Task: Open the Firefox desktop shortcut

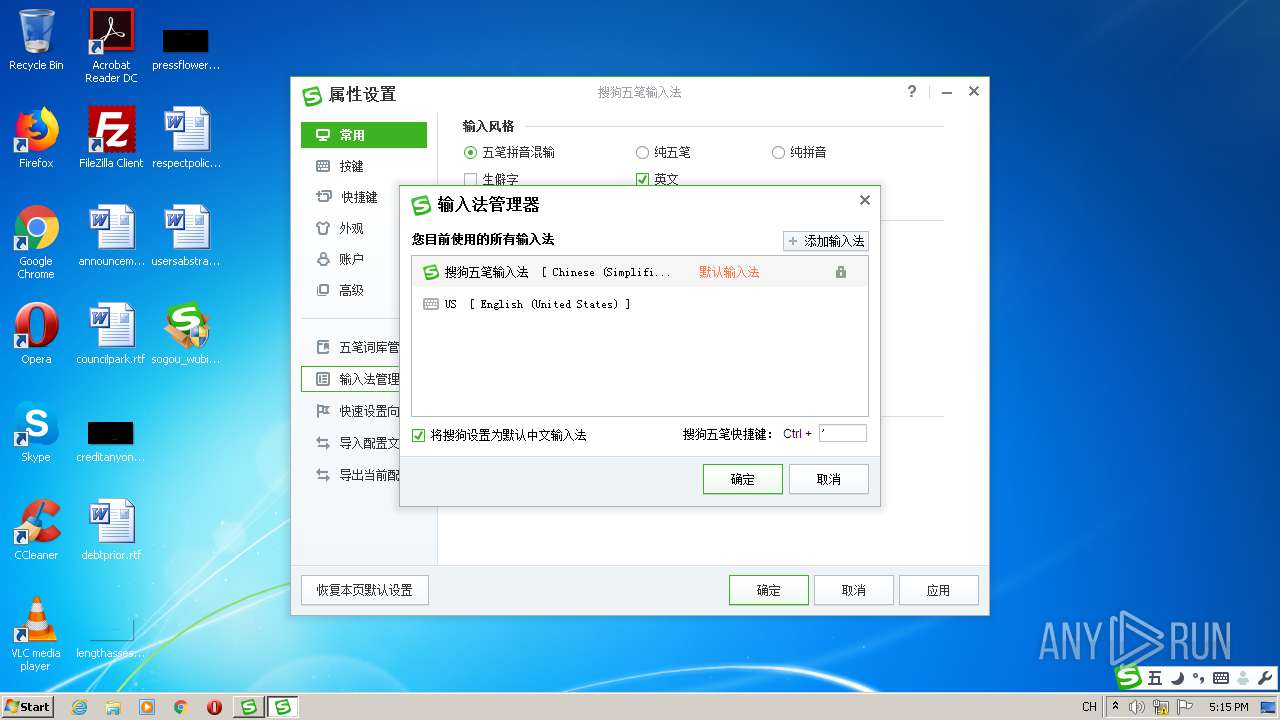Action: pyautogui.click(x=36, y=138)
